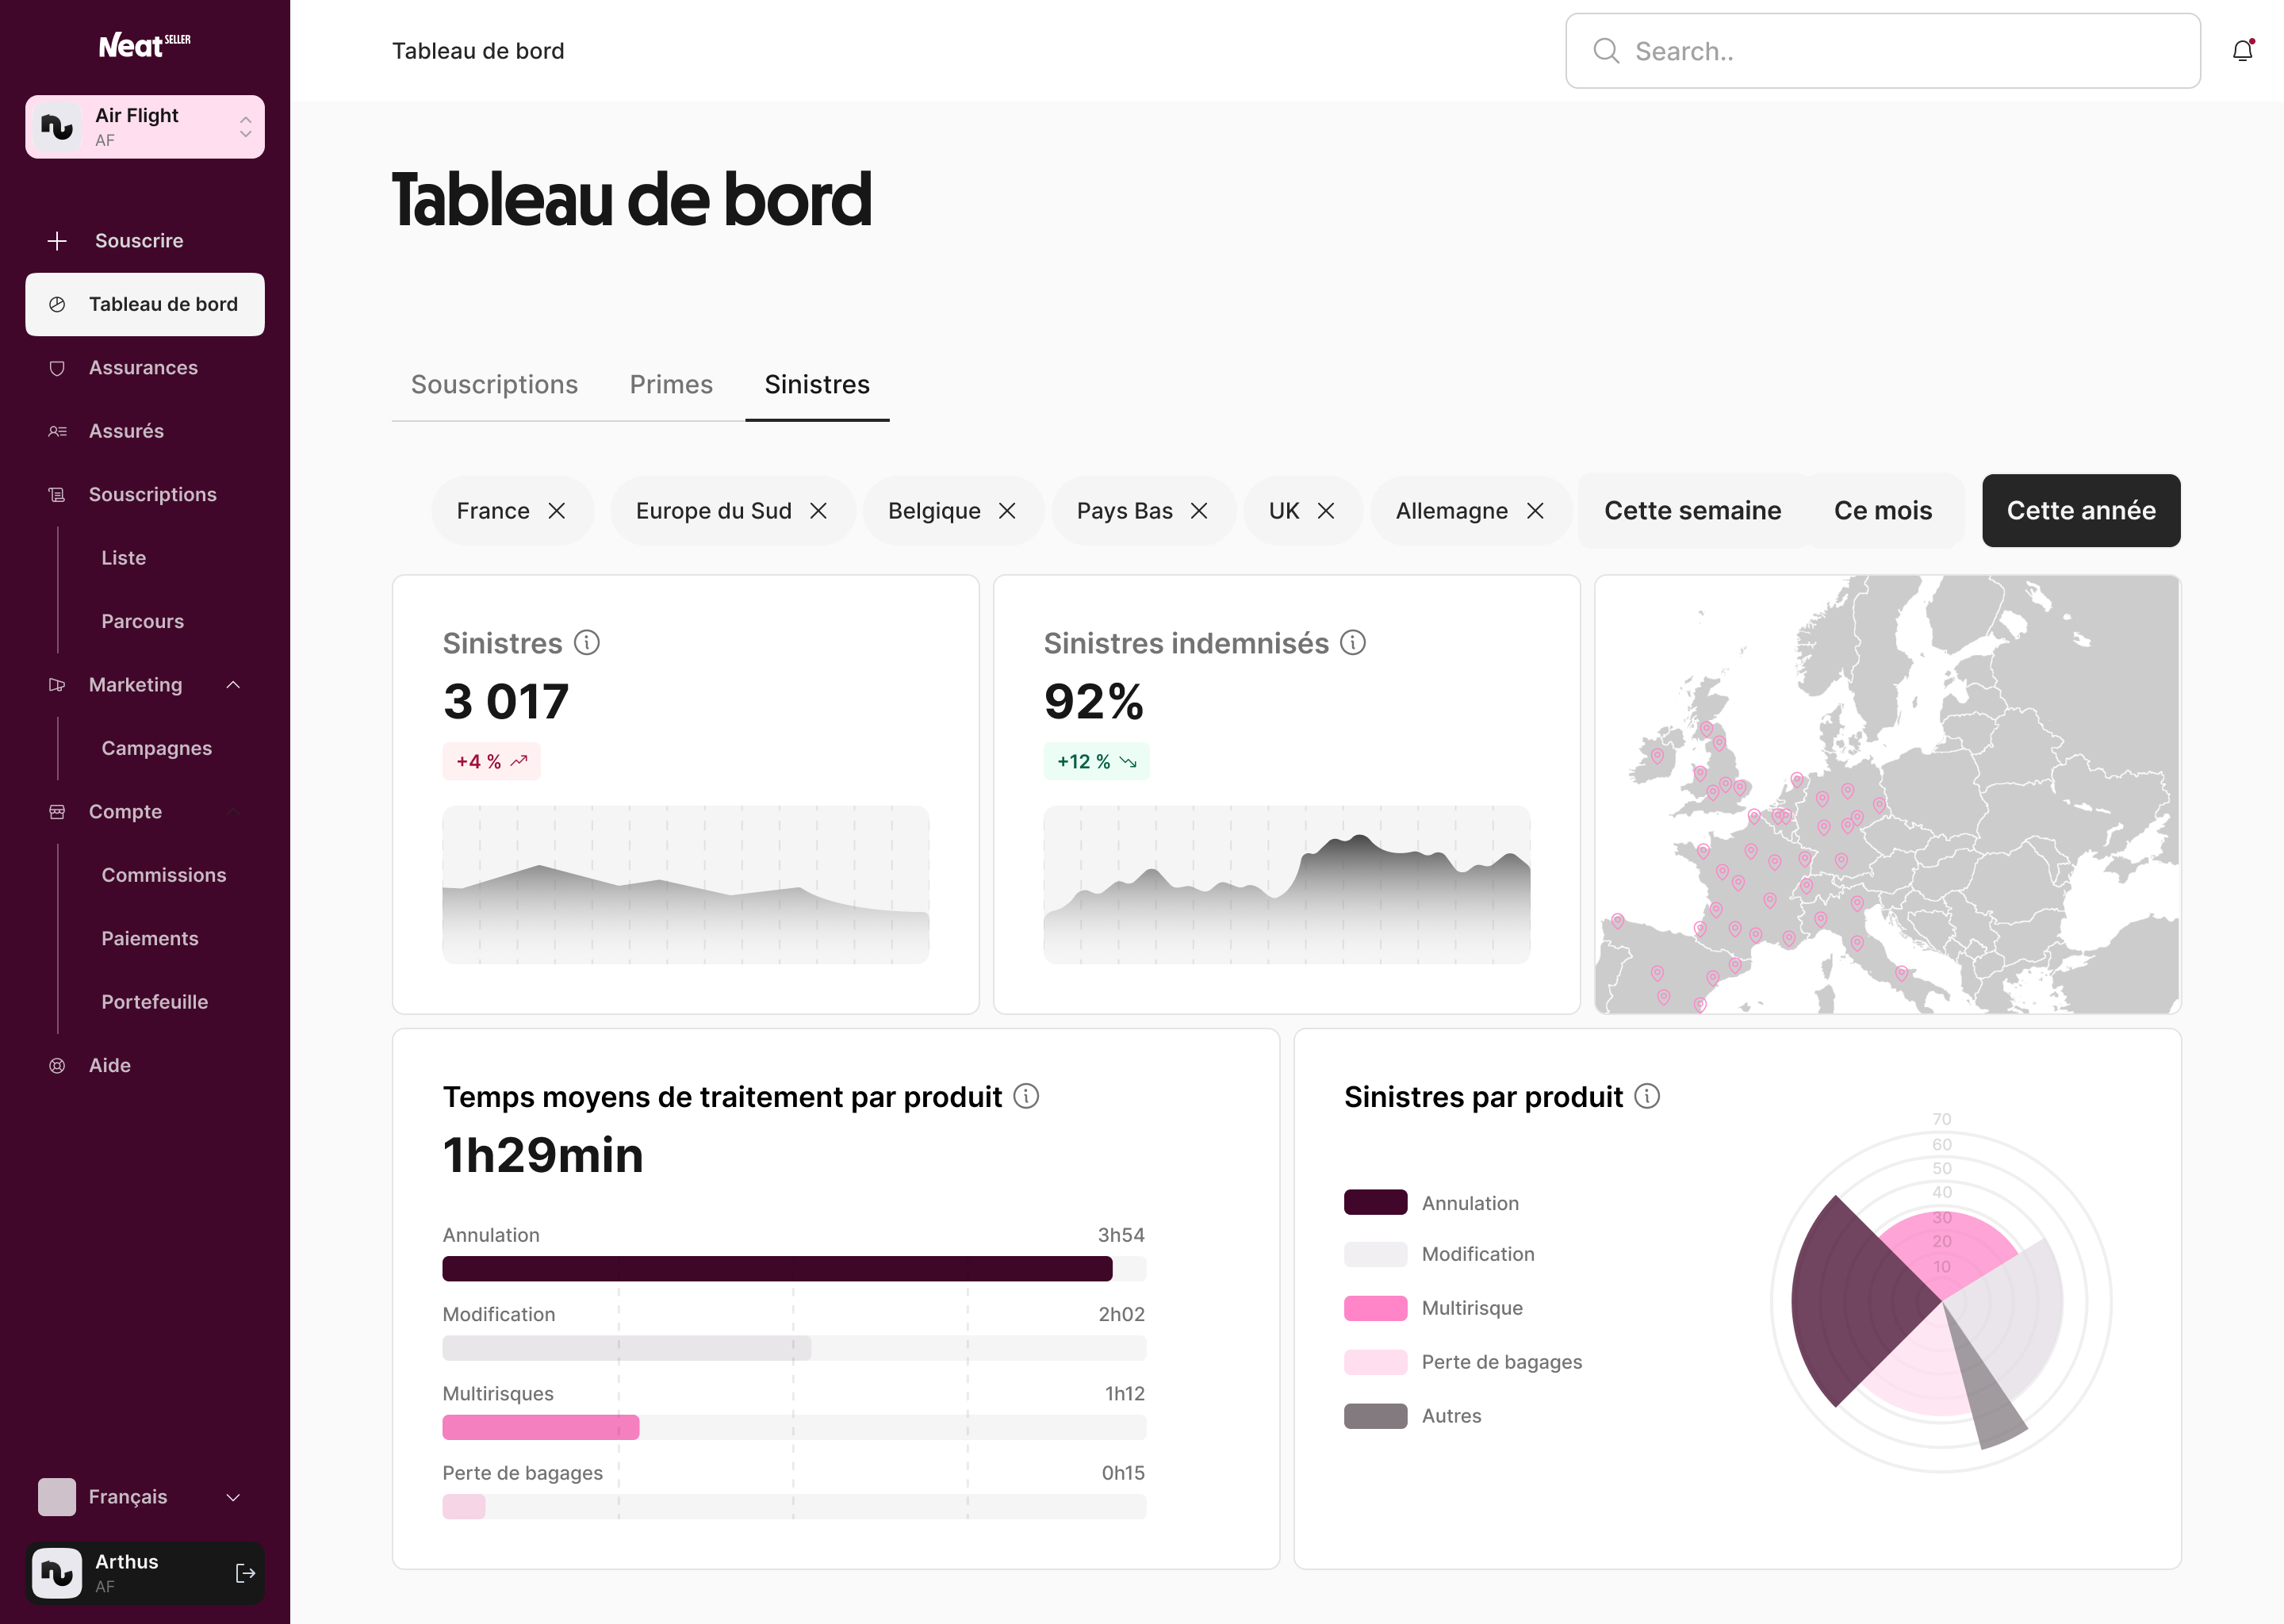Select the Tableau de bord dashboard icon
Screen dimensions: 2284x1624
click(59, 303)
